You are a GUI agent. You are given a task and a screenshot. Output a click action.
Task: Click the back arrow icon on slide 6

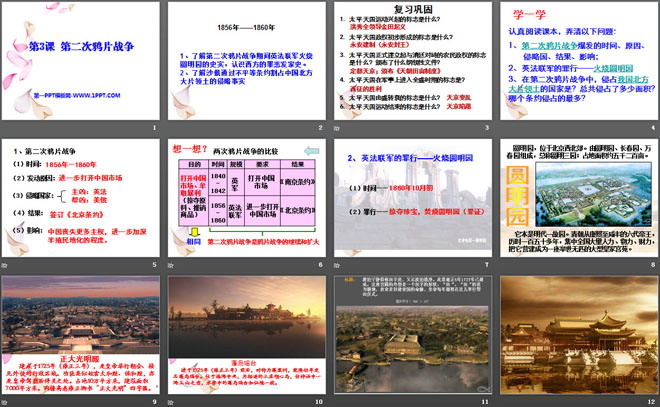pos(311,151)
